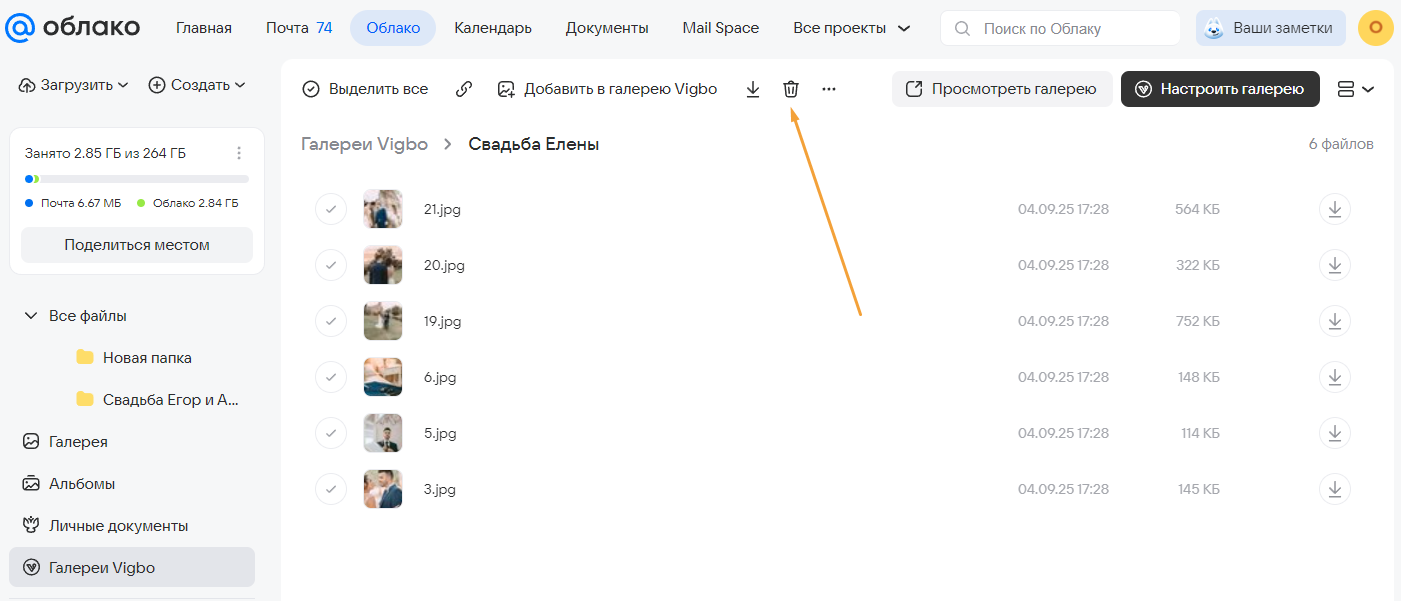Click the storage usage progress bar
The image size is (1401, 601).
(x=137, y=179)
